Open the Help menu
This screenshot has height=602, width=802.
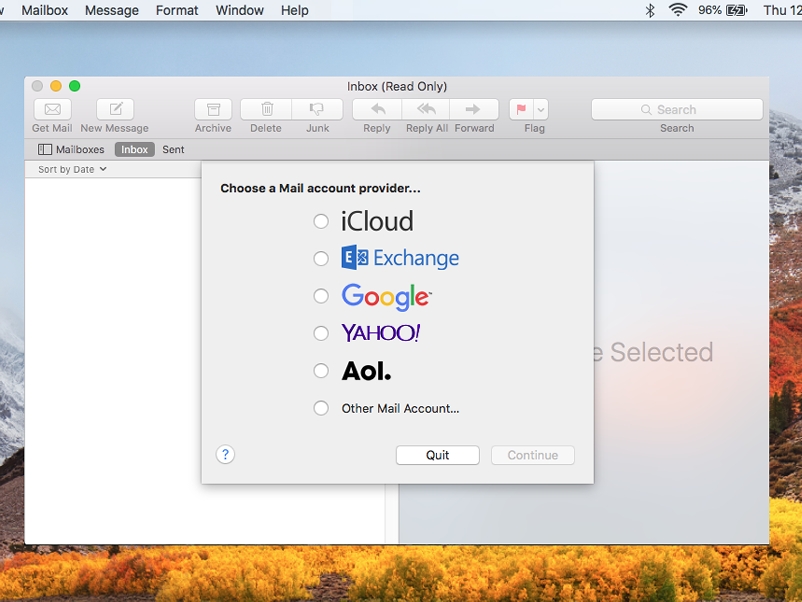coord(295,10)
